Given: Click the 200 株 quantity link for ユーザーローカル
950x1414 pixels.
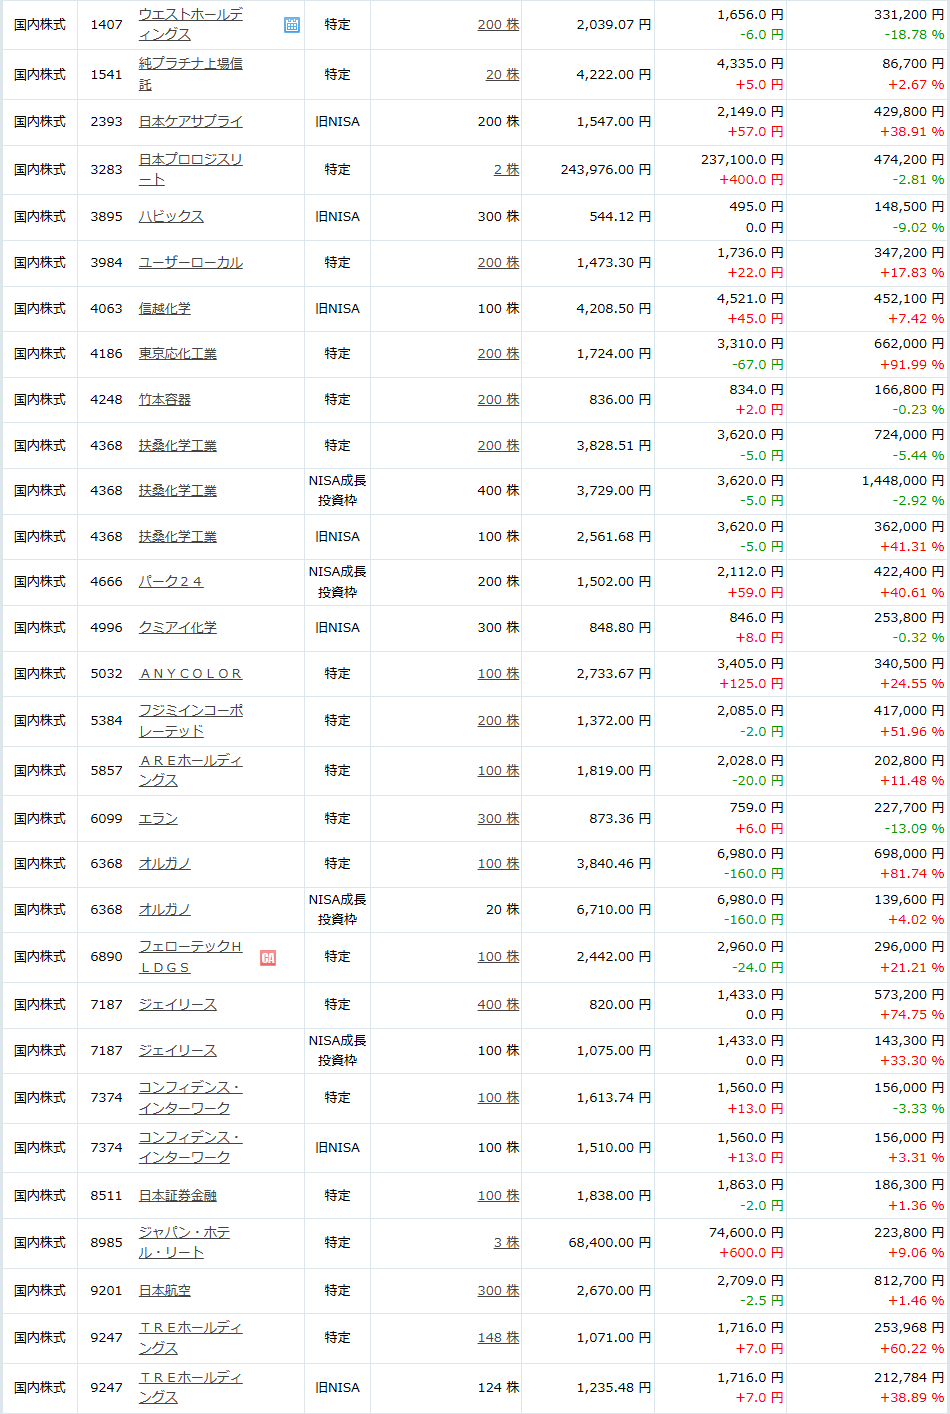Looking at the screenshot, I should [x=498, y=262].
